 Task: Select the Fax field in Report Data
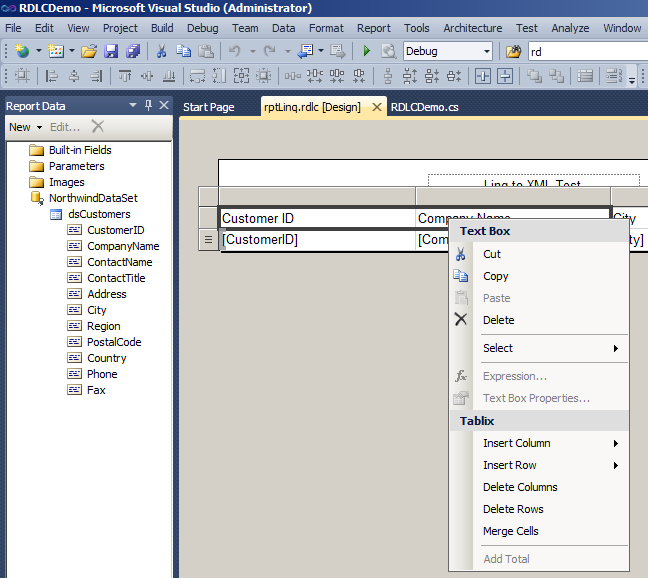[96, 390]
